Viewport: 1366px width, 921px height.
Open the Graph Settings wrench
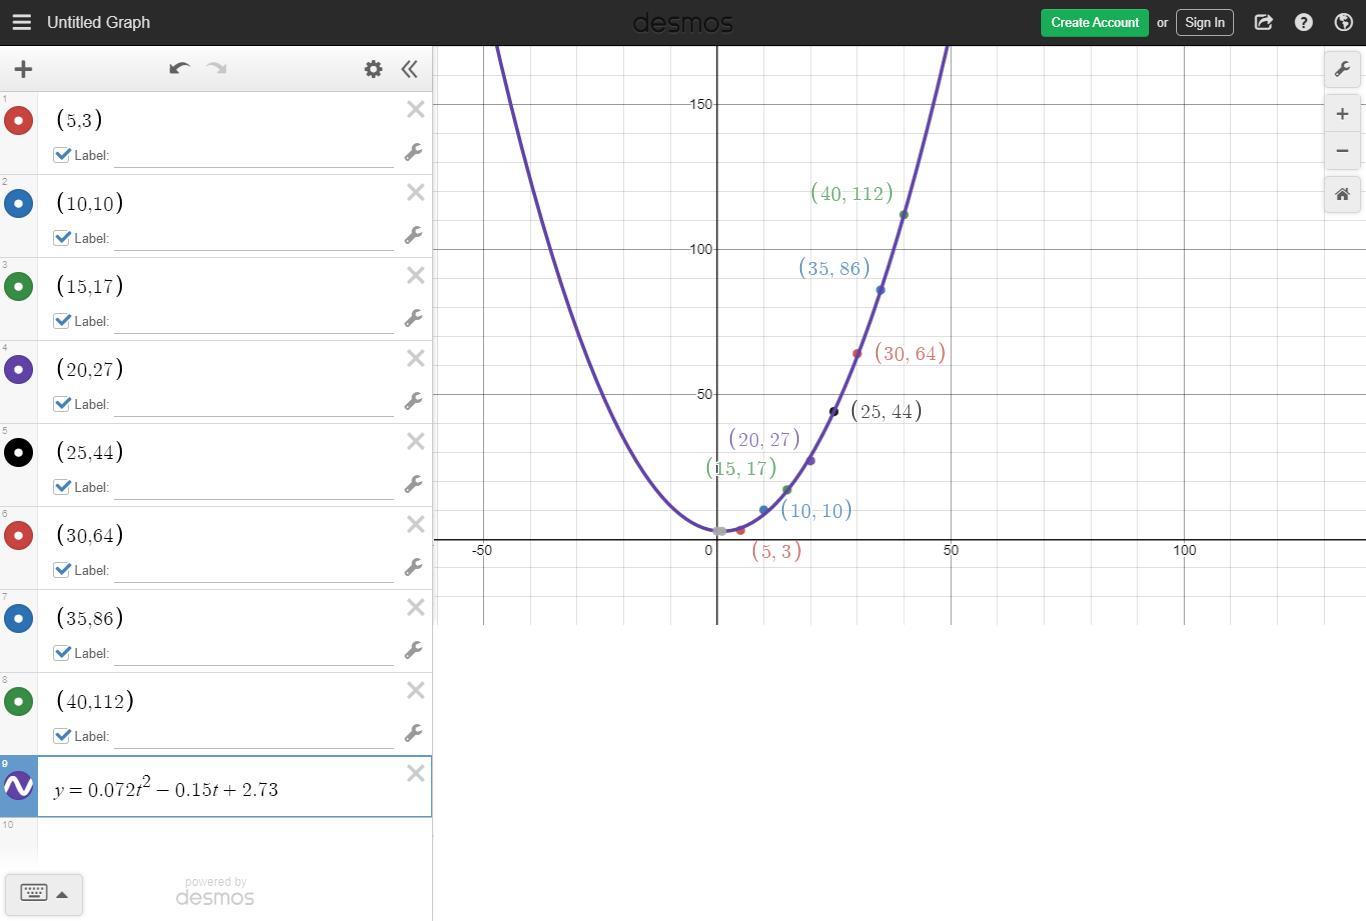coord(1342,69)
